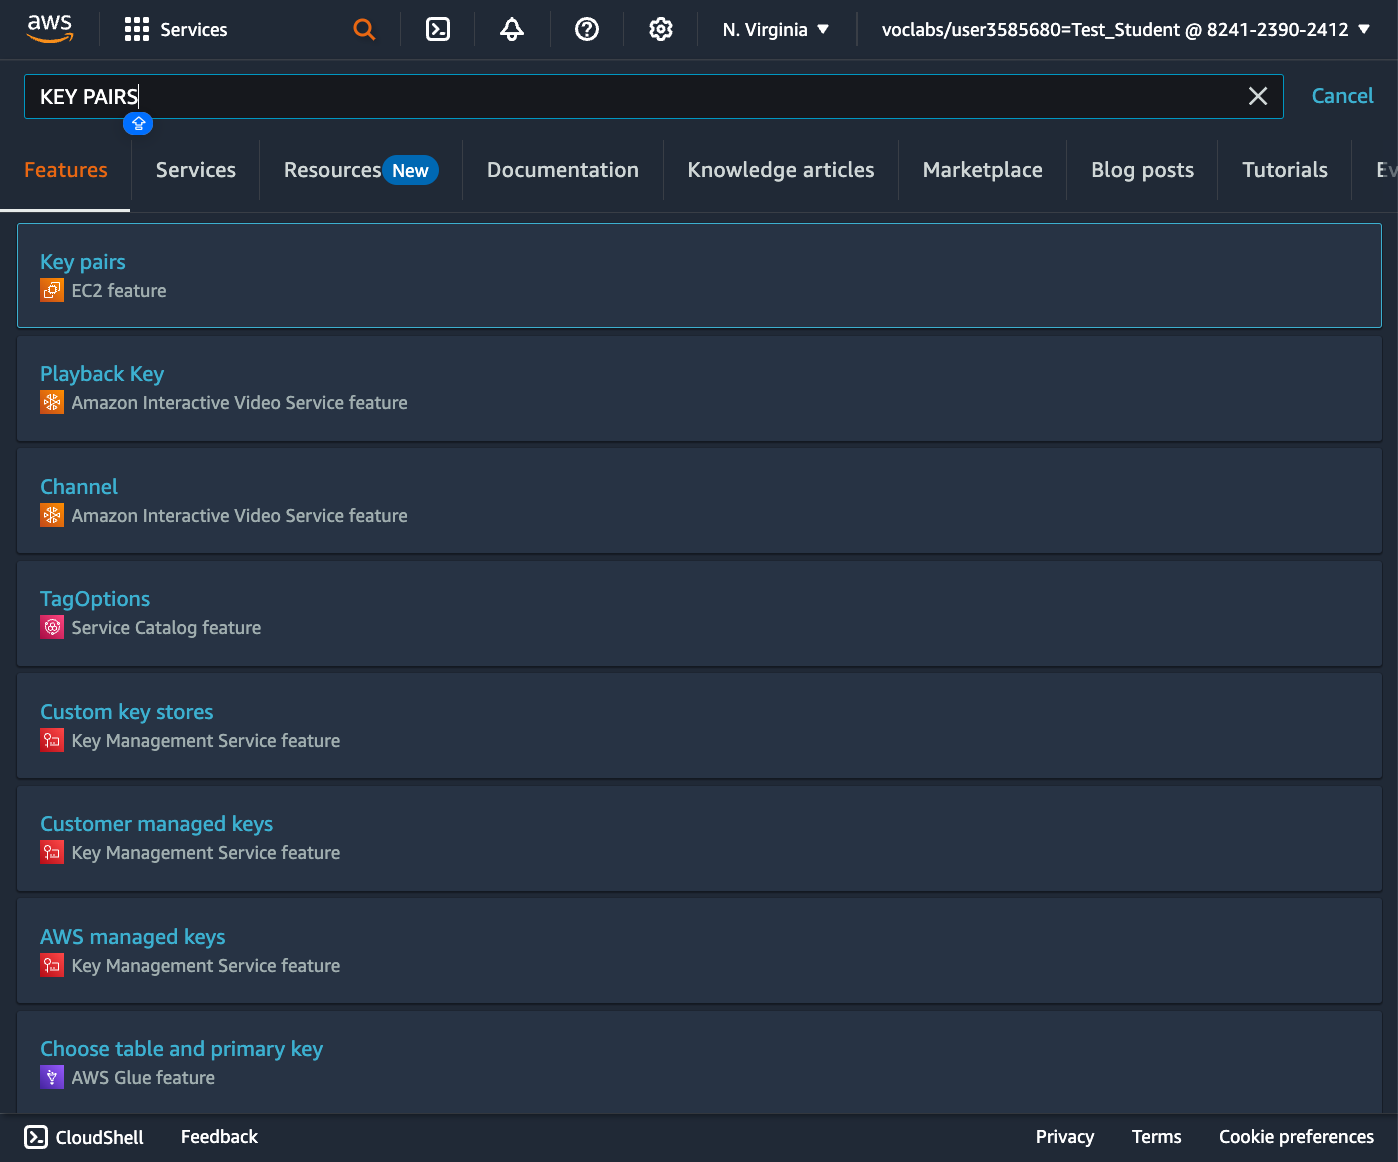Image resolution: width=1398 pixels, height=1162 pixels.
Task: Open the notifications bell
Action: click(512, 30)
